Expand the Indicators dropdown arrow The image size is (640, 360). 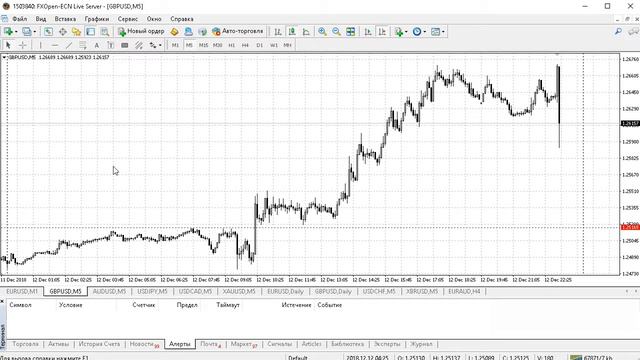tap(406, 31)
